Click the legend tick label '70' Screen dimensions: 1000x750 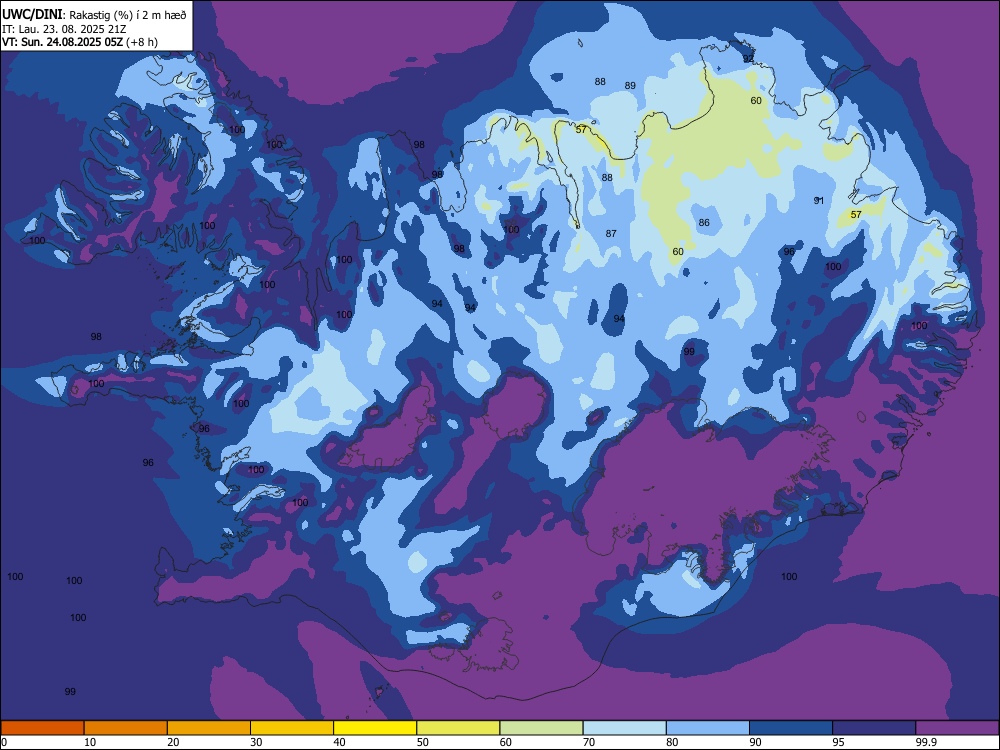(589, 742)
